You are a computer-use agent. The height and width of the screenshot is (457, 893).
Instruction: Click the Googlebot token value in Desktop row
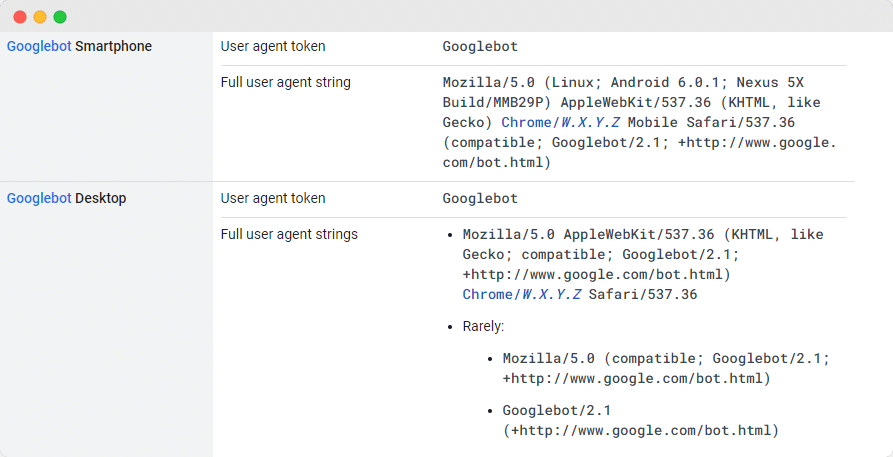(x=480, y=198)
